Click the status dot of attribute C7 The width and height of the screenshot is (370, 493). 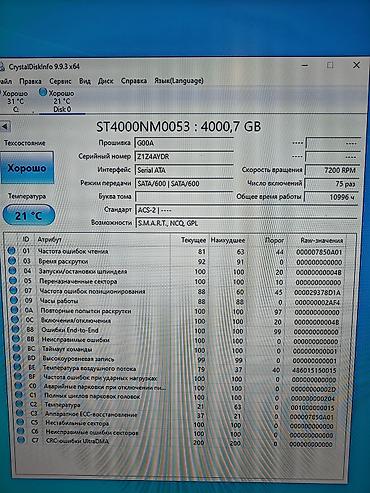21,440
